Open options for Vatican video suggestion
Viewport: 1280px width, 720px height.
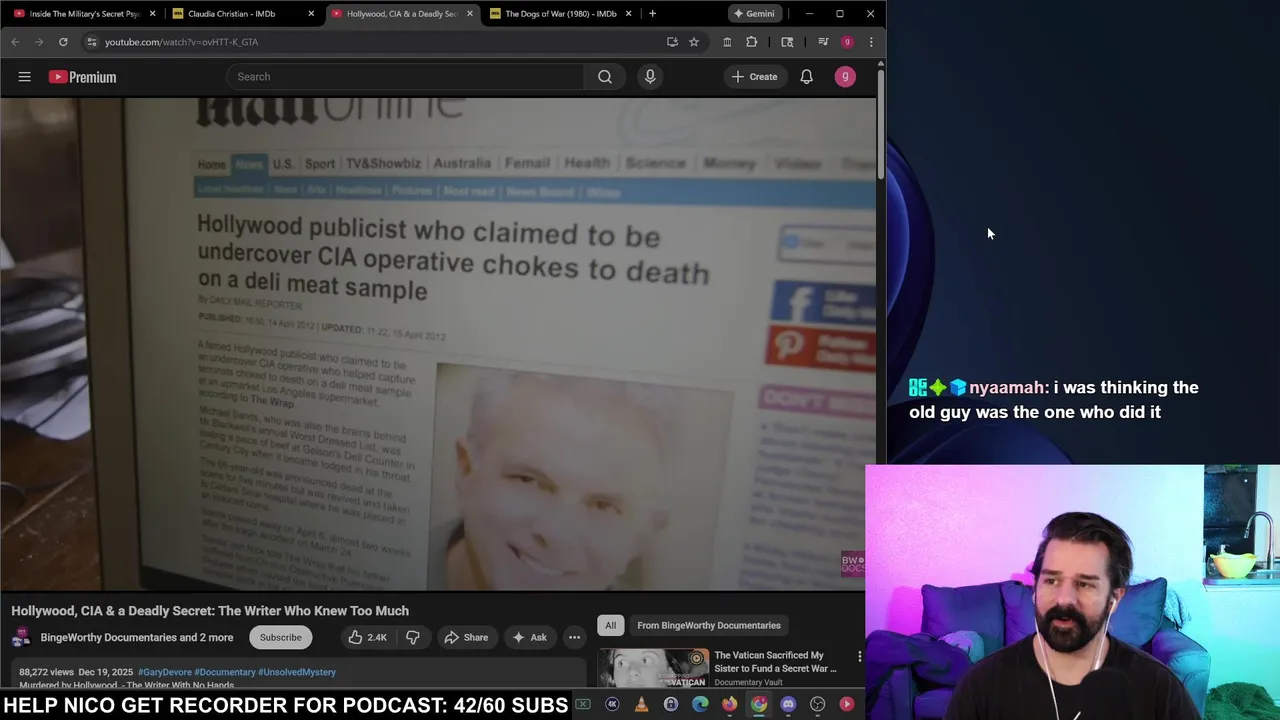pos(859,657)
